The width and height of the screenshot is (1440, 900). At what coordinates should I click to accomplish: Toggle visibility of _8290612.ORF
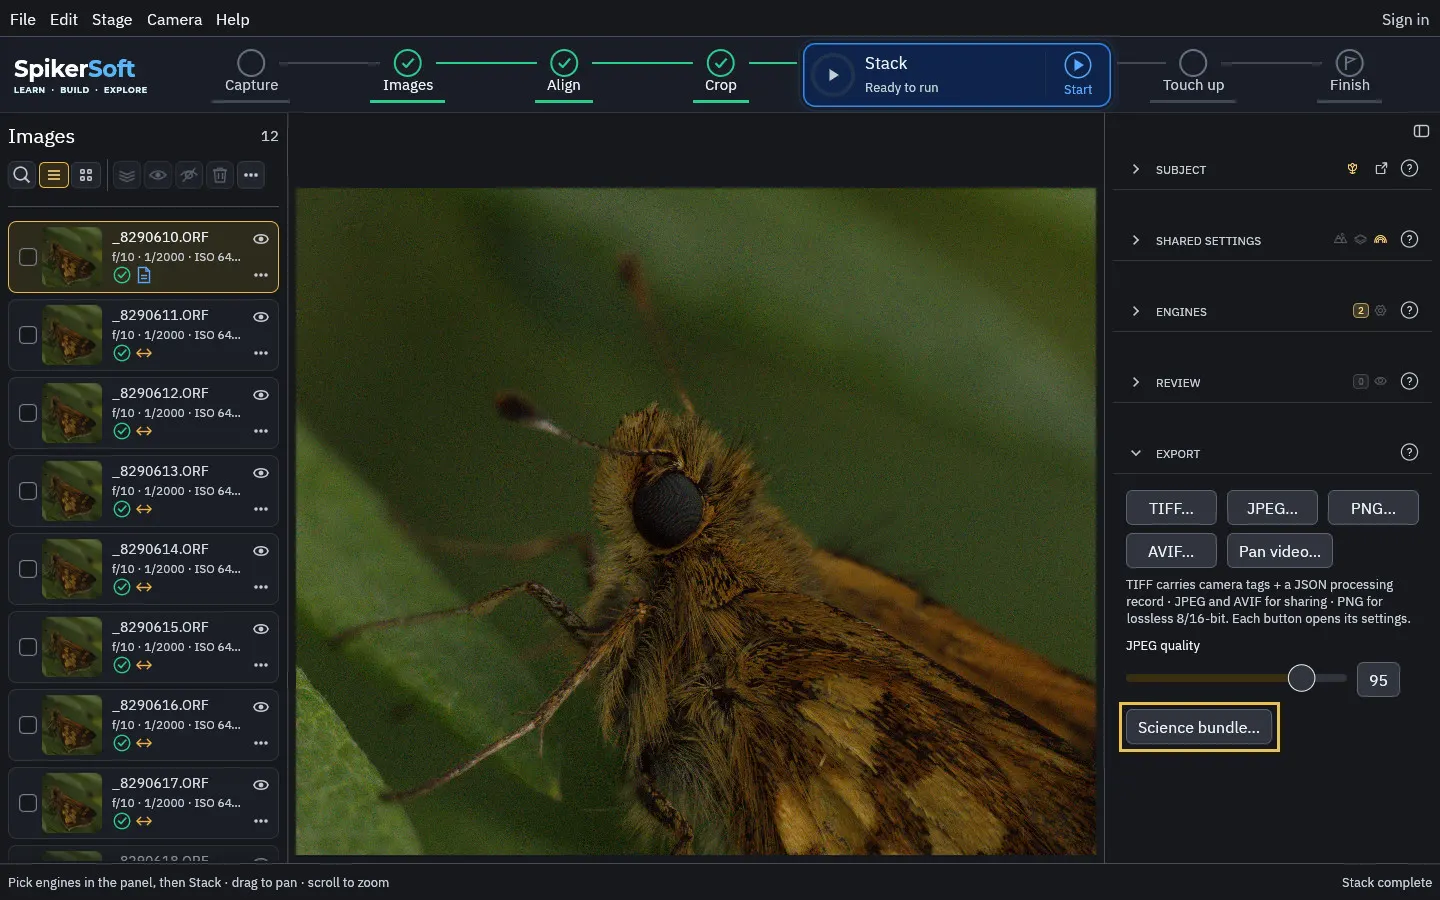coord(261,395)
